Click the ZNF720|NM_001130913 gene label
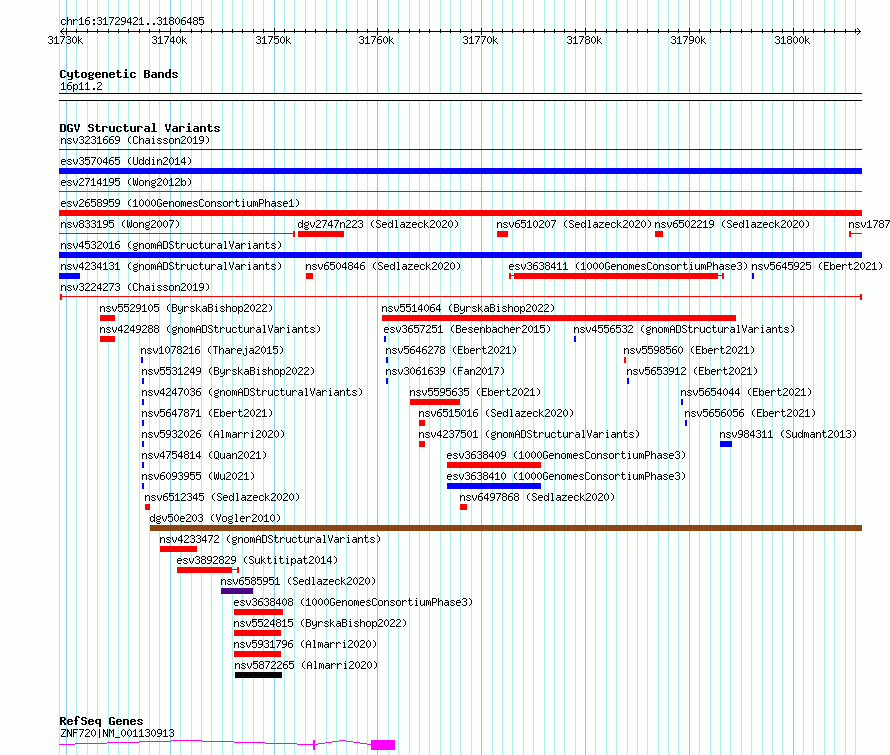 [x=117, y=733]
